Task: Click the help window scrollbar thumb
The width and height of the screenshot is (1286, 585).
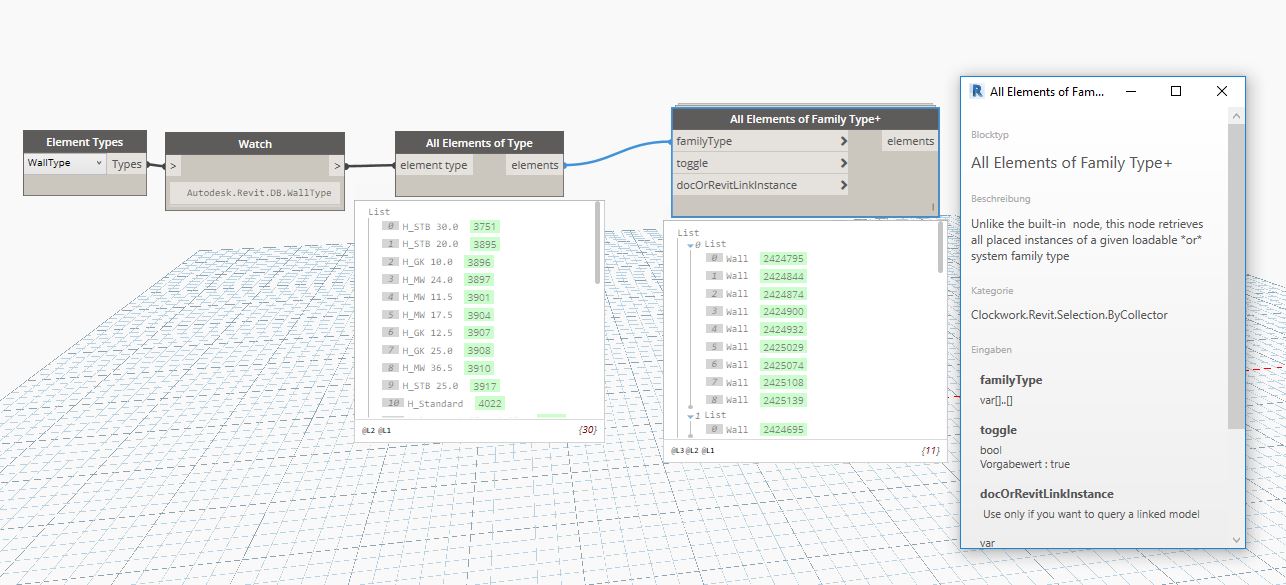Action: tap(1236, 277)
